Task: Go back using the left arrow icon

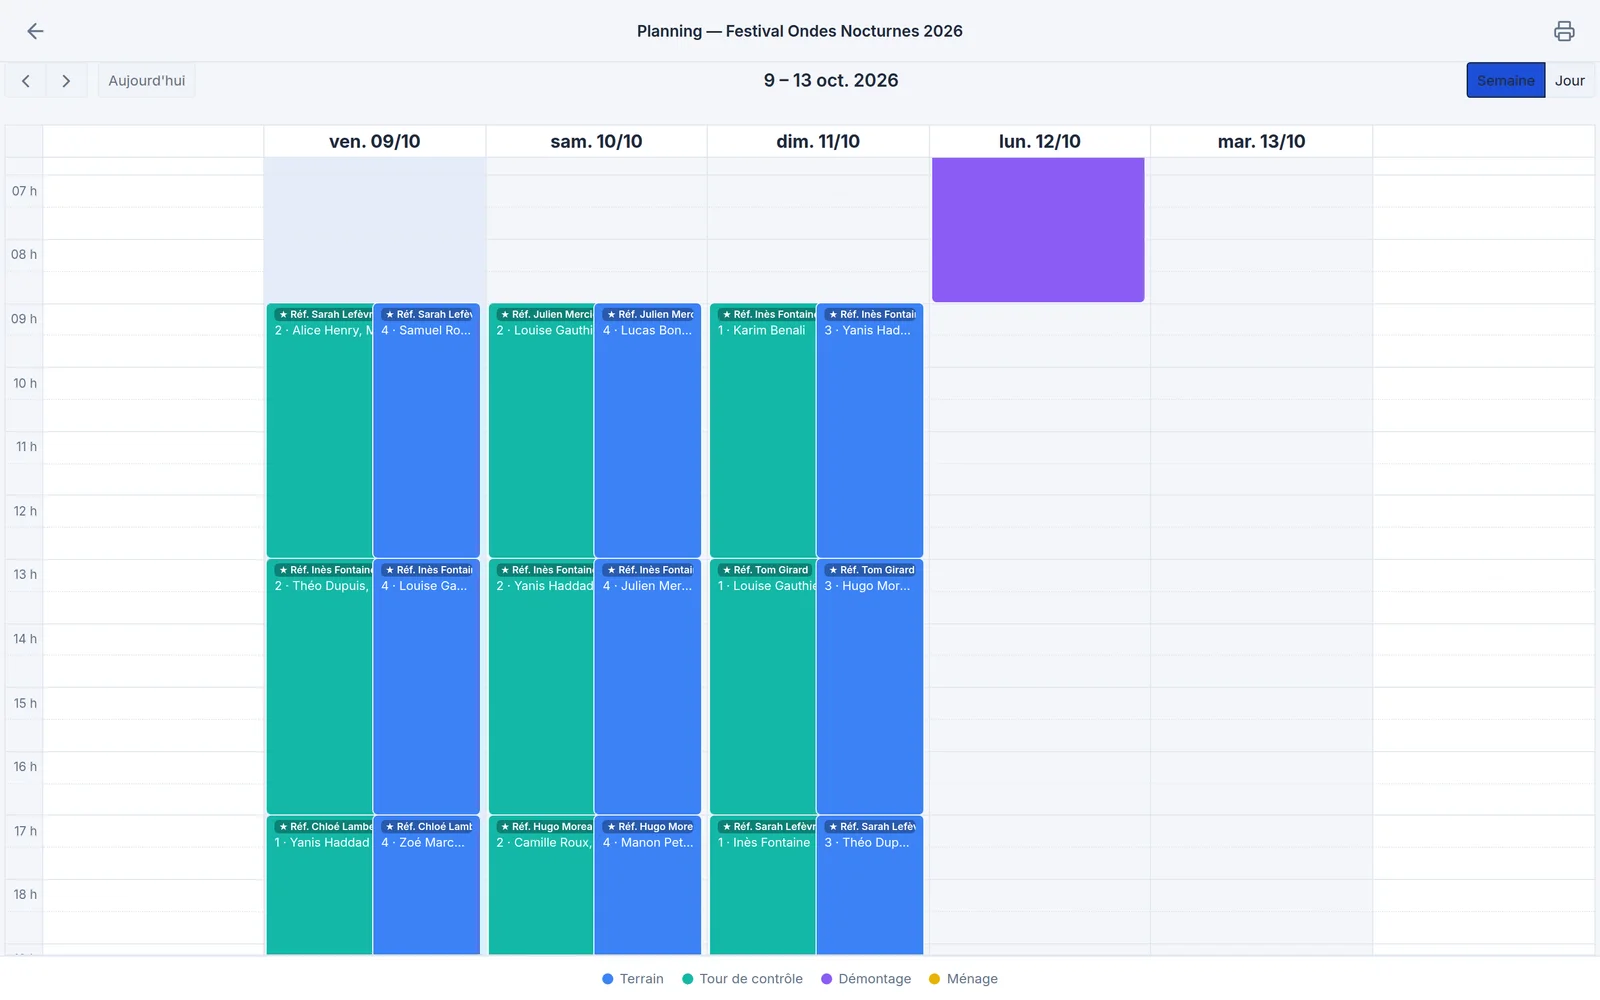Action: pyautogui.click(x=35, y=31)
